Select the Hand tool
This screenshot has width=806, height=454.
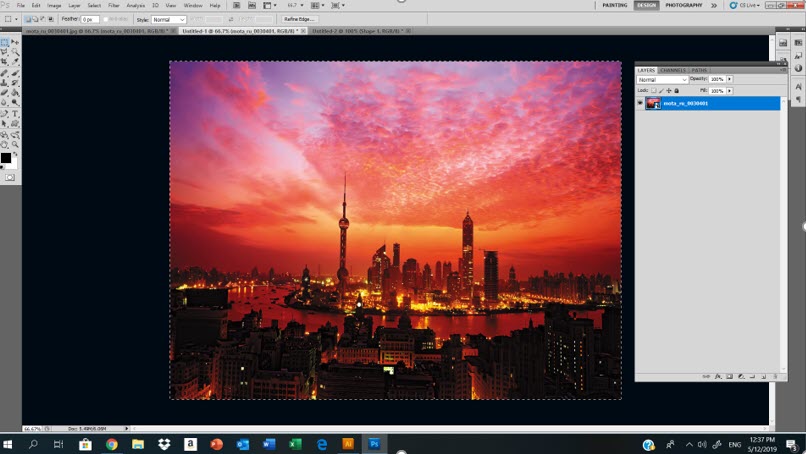[5, 144]
